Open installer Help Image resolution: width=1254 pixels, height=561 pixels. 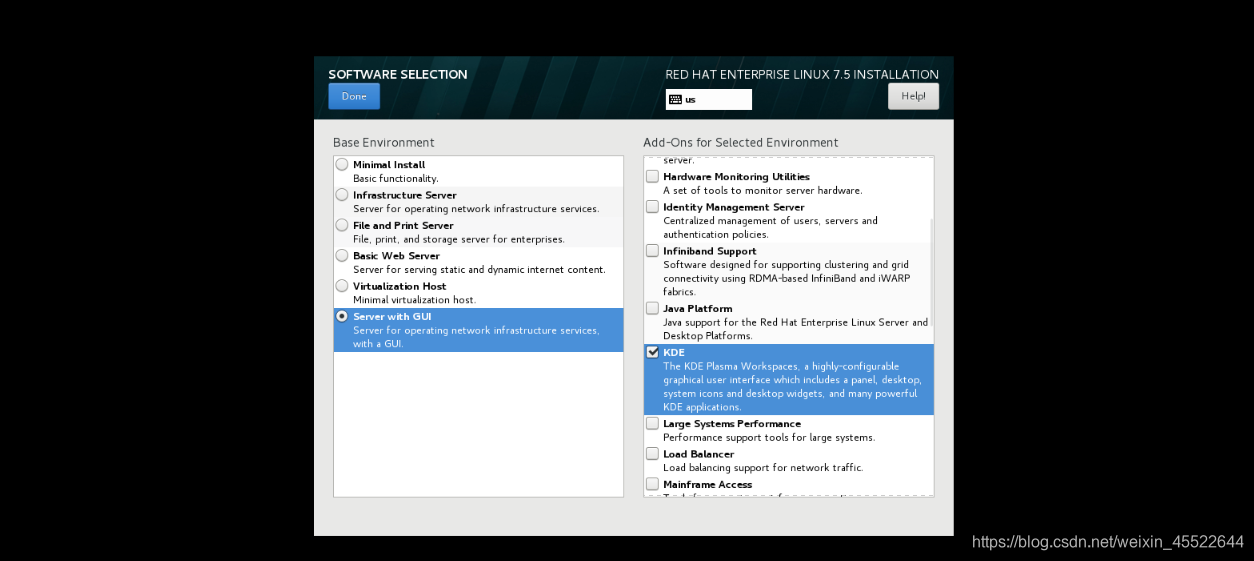tap(913, 96)
